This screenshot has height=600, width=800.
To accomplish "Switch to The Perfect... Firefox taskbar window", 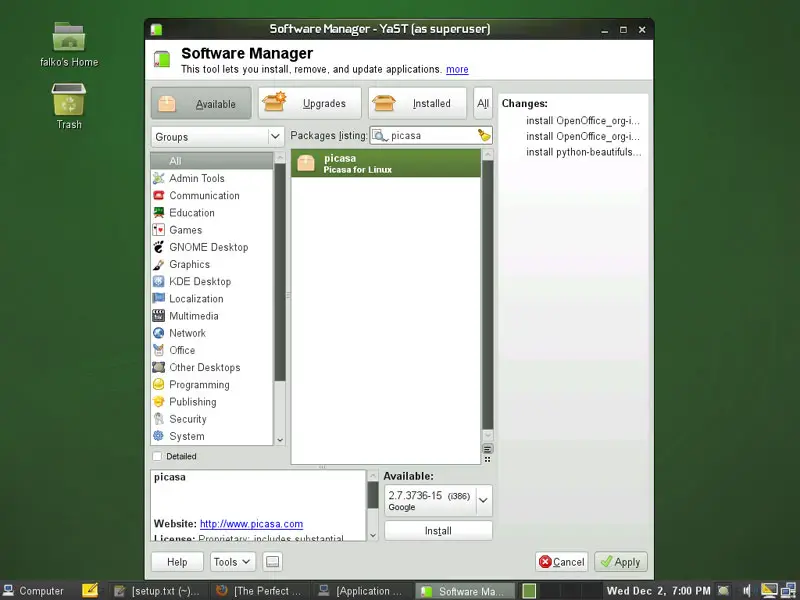I will pos(259,591).
